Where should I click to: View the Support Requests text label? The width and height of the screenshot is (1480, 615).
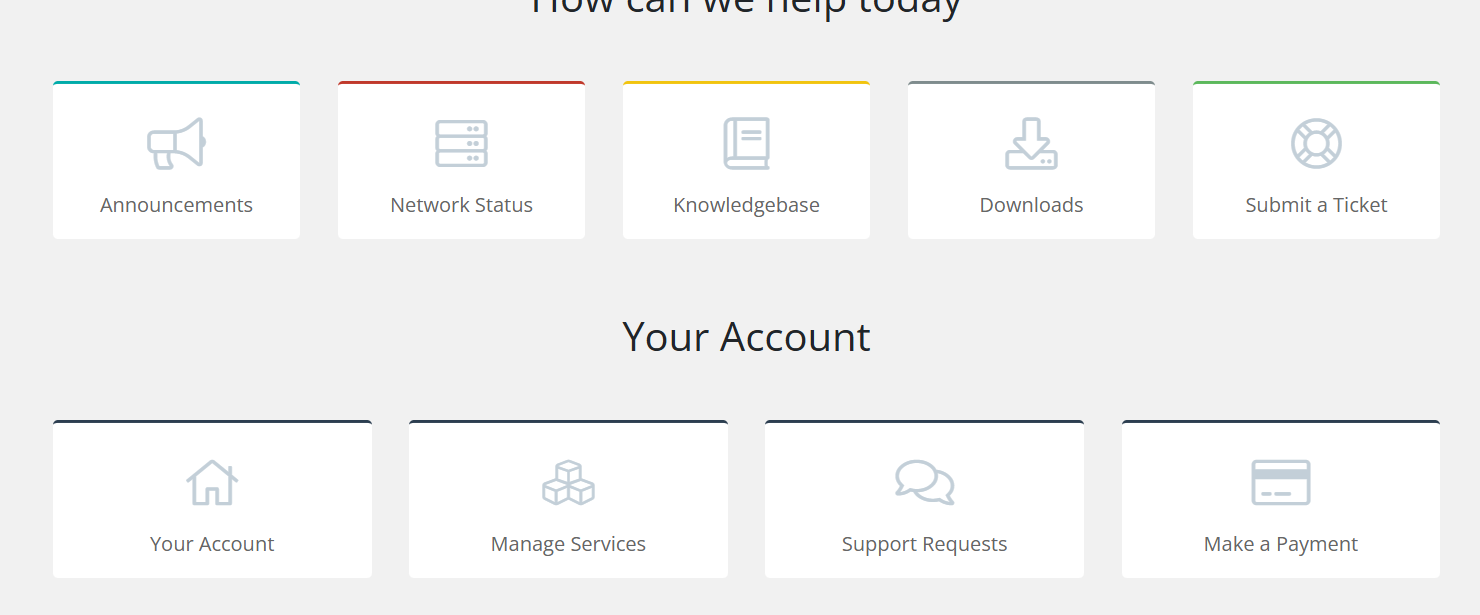[924, 544]
